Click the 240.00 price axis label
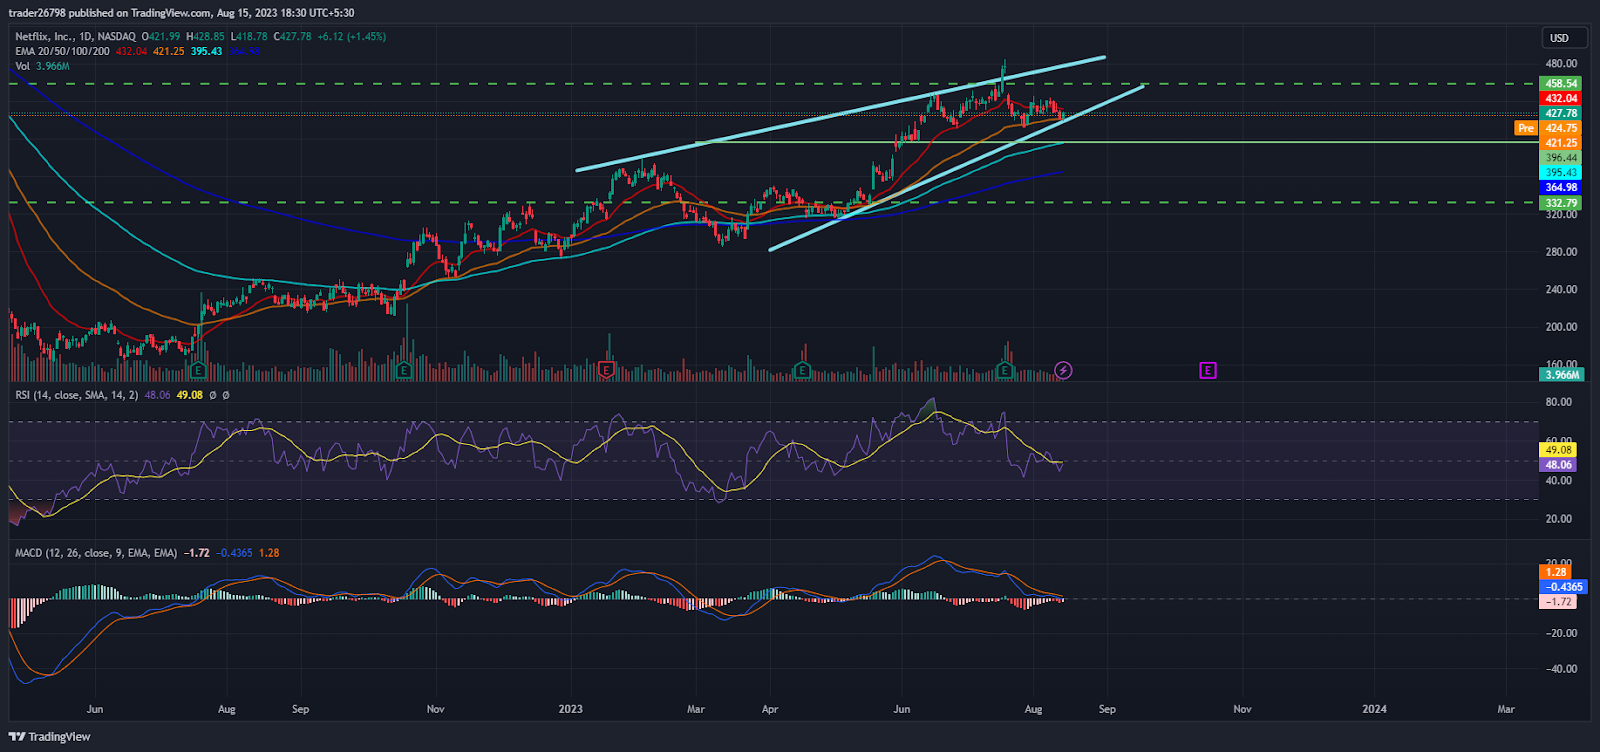 [x=1561, y=290]
